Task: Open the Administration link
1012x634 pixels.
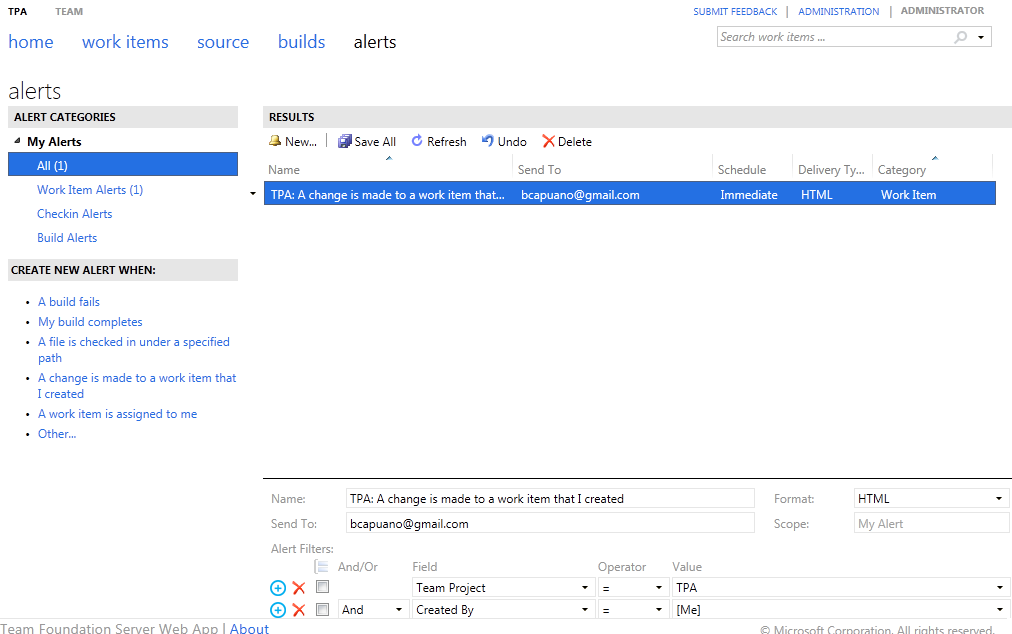Action: 838,12
